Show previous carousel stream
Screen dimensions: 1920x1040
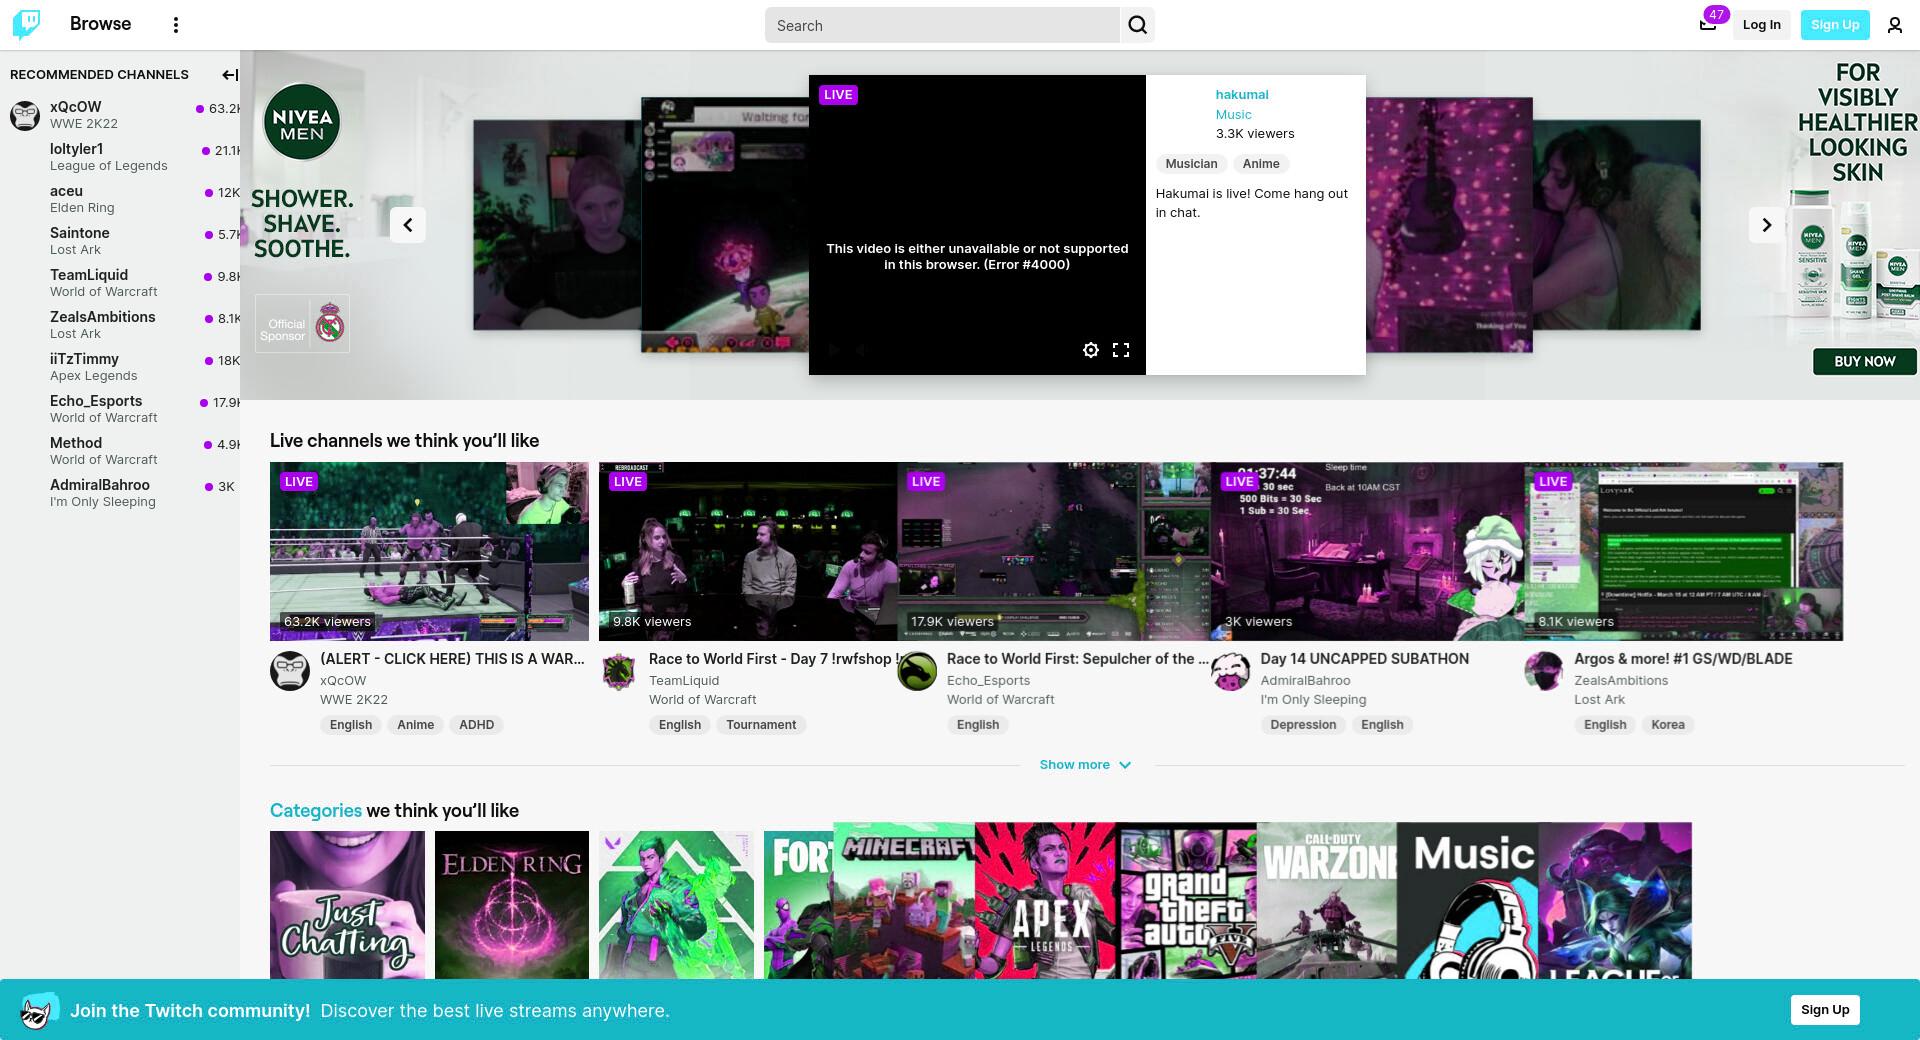coord(408,225)
